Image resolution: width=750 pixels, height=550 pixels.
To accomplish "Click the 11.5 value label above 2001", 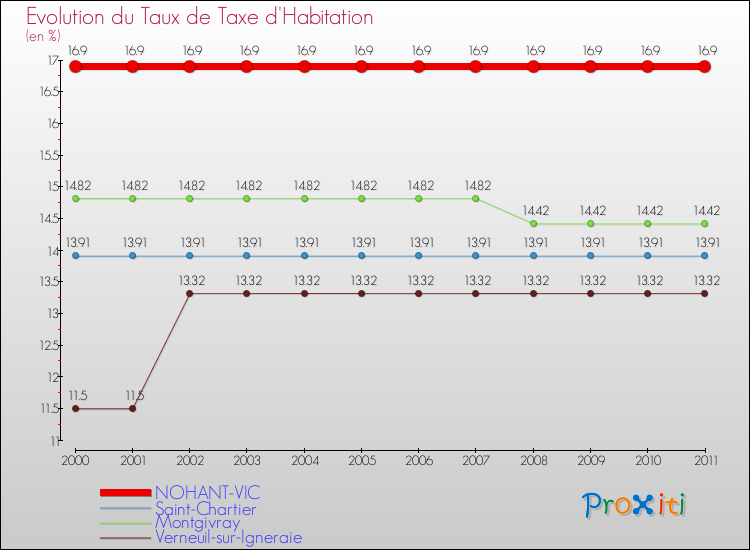I will point(134,395).
